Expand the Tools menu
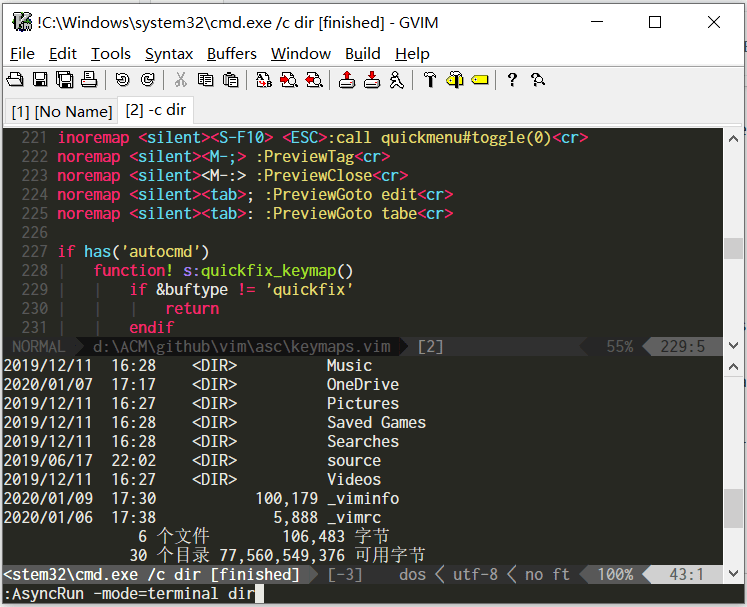The image size is (747, 607). 111,54
